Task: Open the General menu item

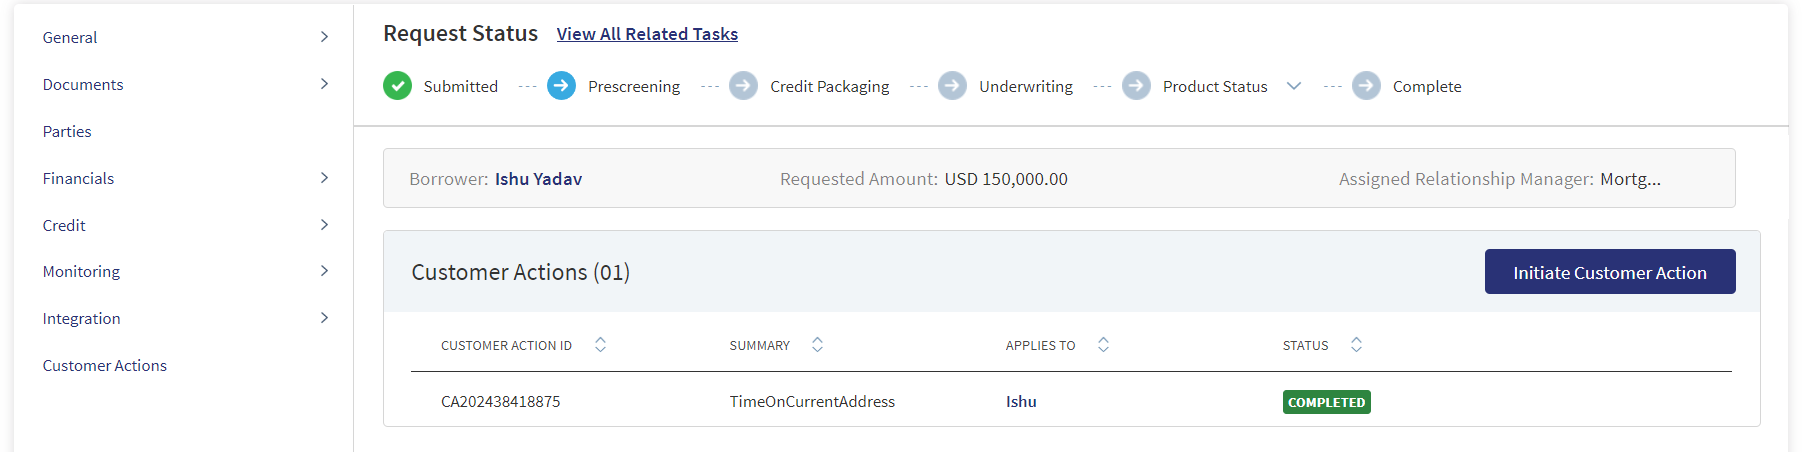Action: pyautogui.click(x=70, y=37)
